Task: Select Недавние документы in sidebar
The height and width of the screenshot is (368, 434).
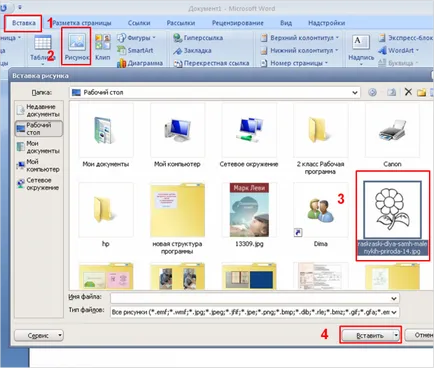Action: (x=39, y=110)
